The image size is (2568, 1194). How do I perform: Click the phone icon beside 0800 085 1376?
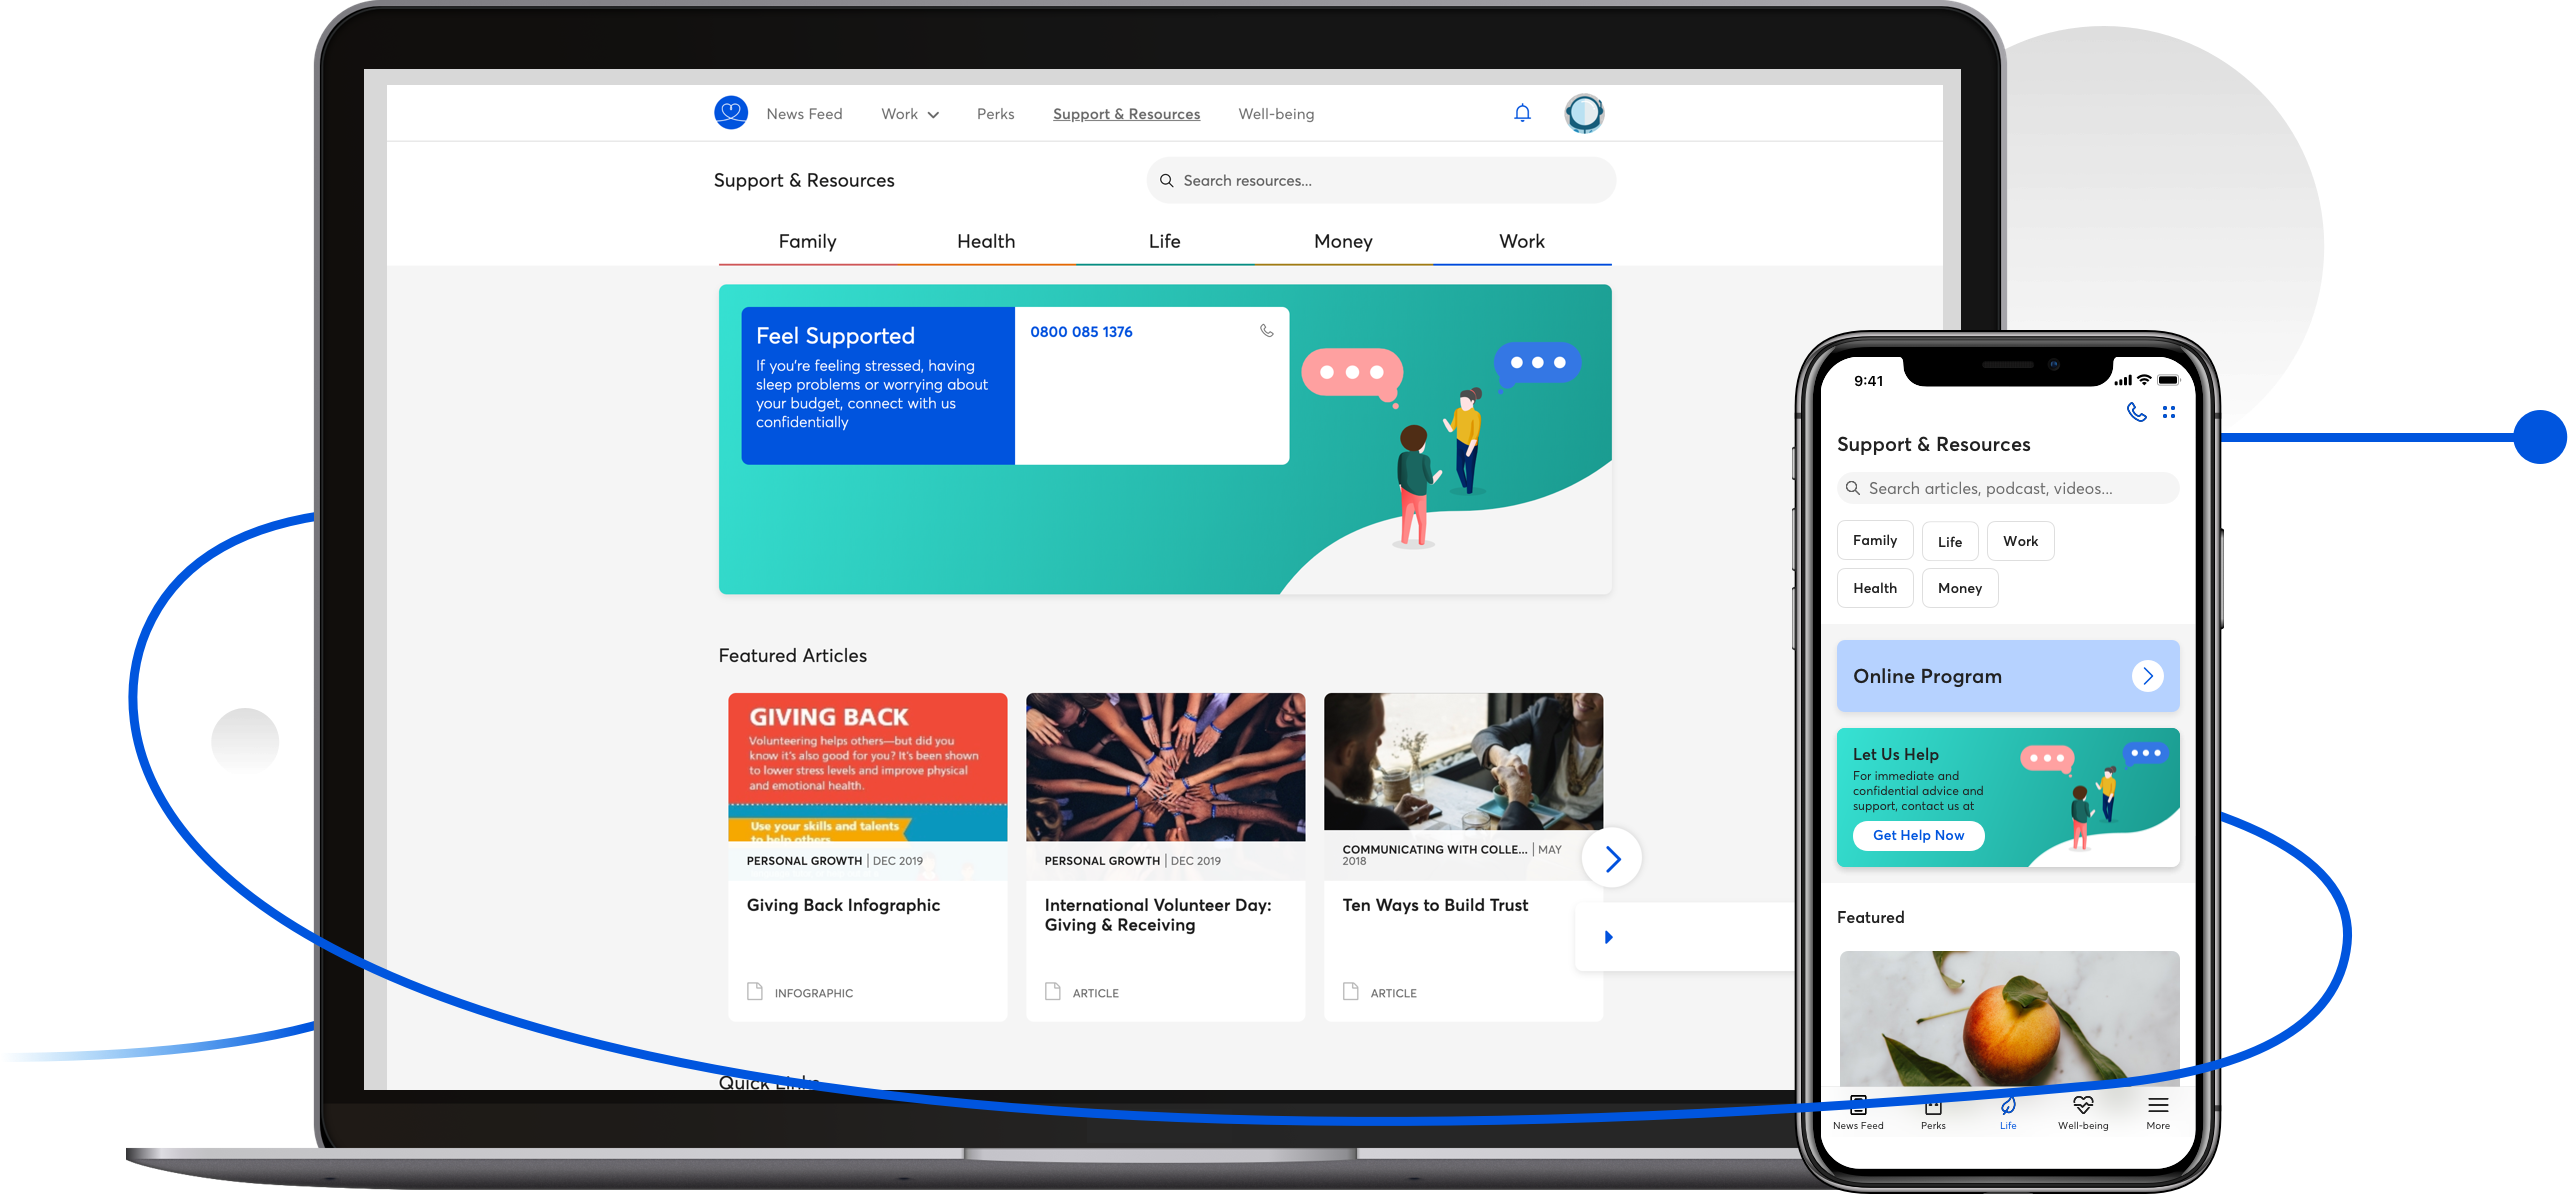1266,331
